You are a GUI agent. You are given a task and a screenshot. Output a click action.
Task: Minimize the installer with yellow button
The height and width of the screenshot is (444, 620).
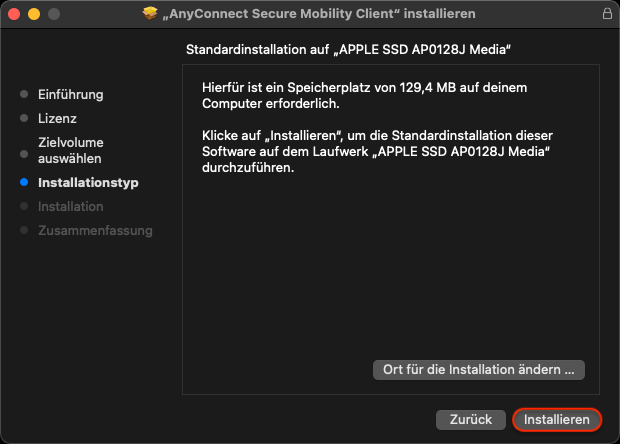[34, 14]
